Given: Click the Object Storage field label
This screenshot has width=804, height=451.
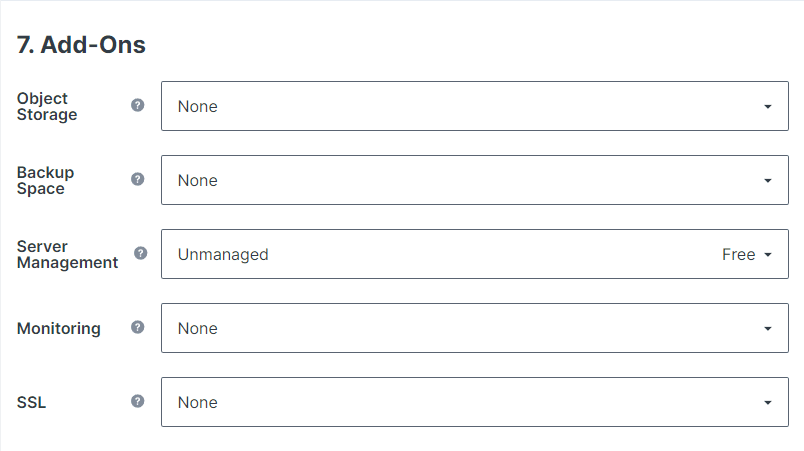Looking at the screenshot, I should point(47,106).
